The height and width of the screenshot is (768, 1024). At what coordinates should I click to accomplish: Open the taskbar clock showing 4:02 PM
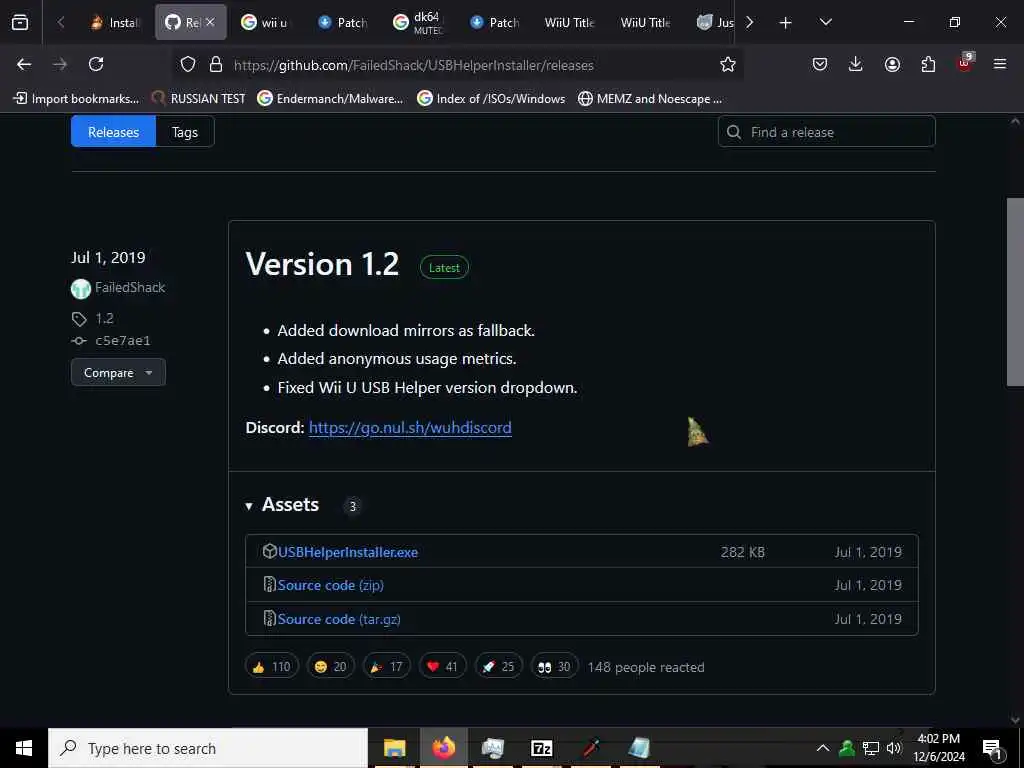point(938,748)
